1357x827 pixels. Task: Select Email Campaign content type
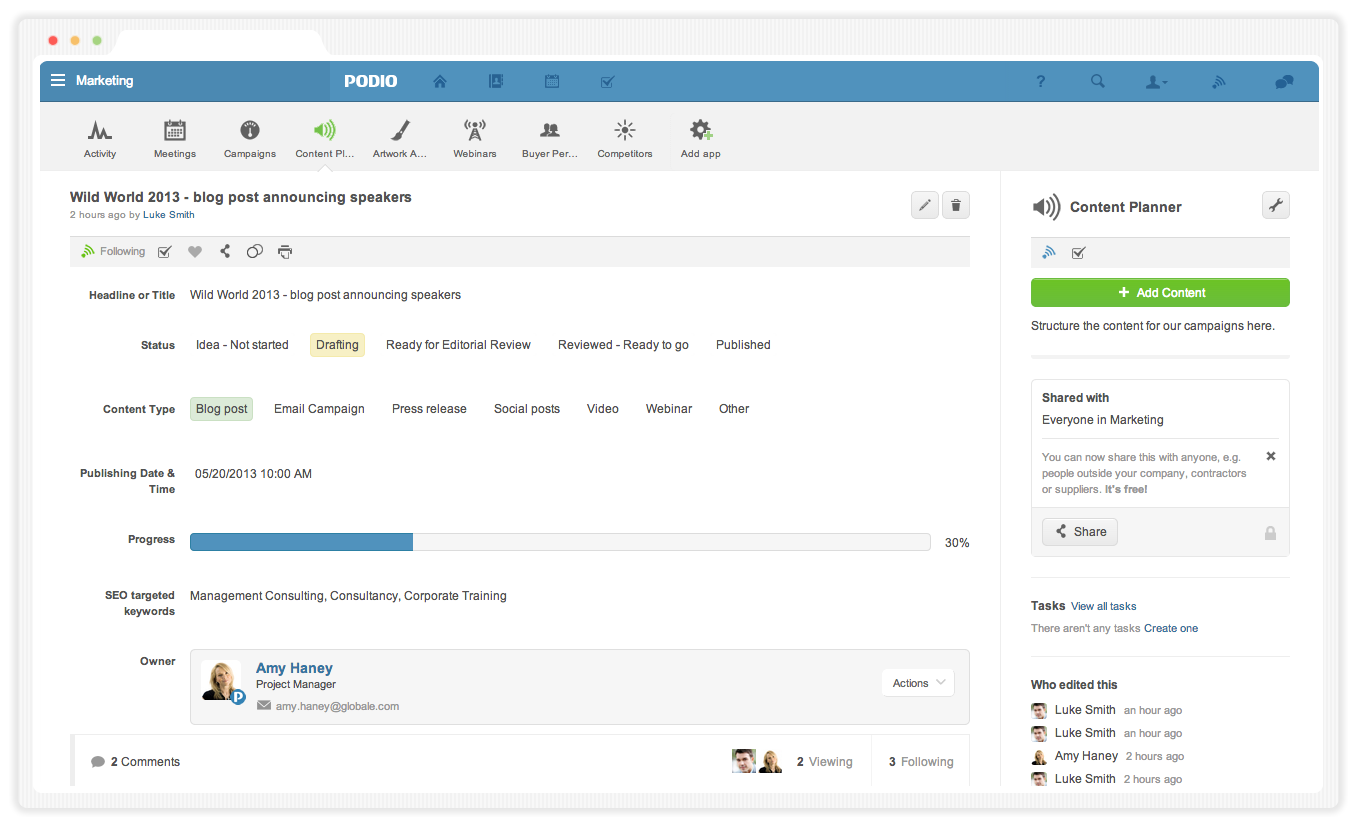(319, 409)
